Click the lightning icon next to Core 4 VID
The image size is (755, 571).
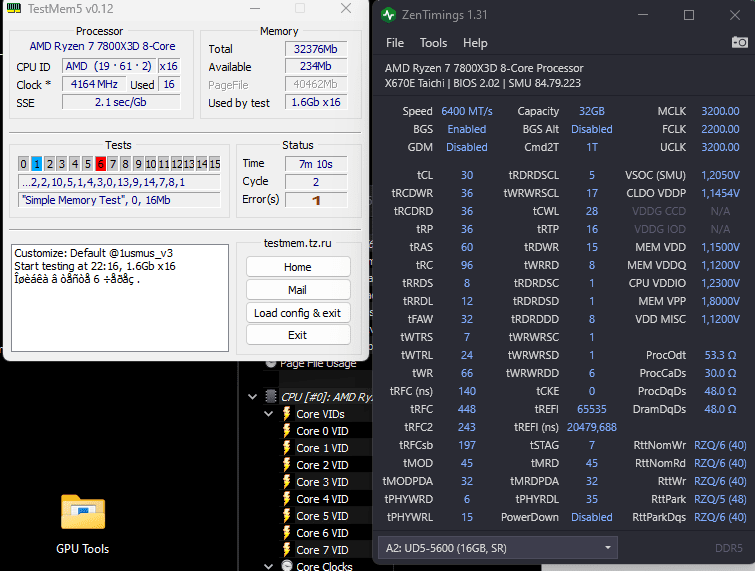point(286,499)
